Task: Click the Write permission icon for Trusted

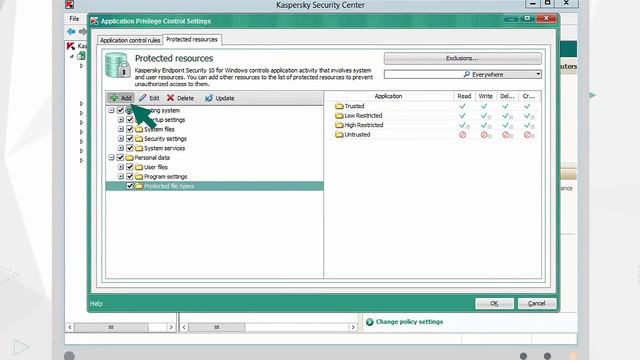Action: pos(484,106)
